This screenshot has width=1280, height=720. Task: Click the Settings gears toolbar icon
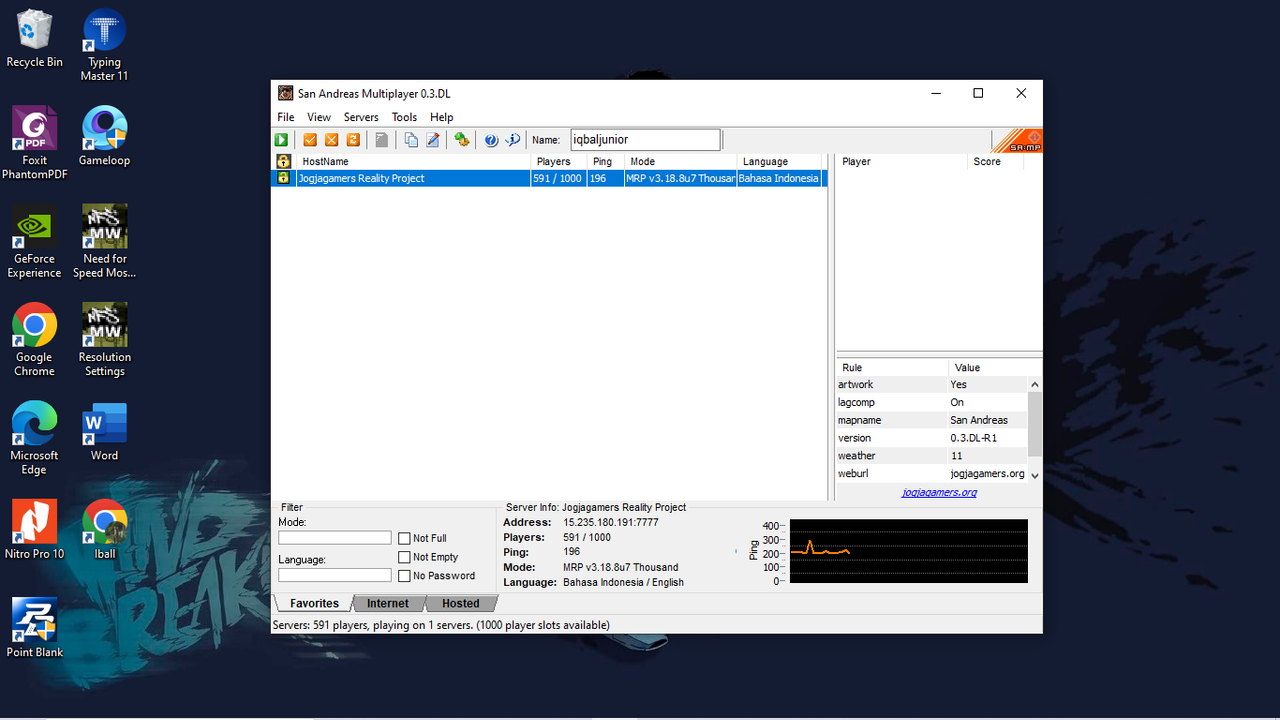pos(461,140)
